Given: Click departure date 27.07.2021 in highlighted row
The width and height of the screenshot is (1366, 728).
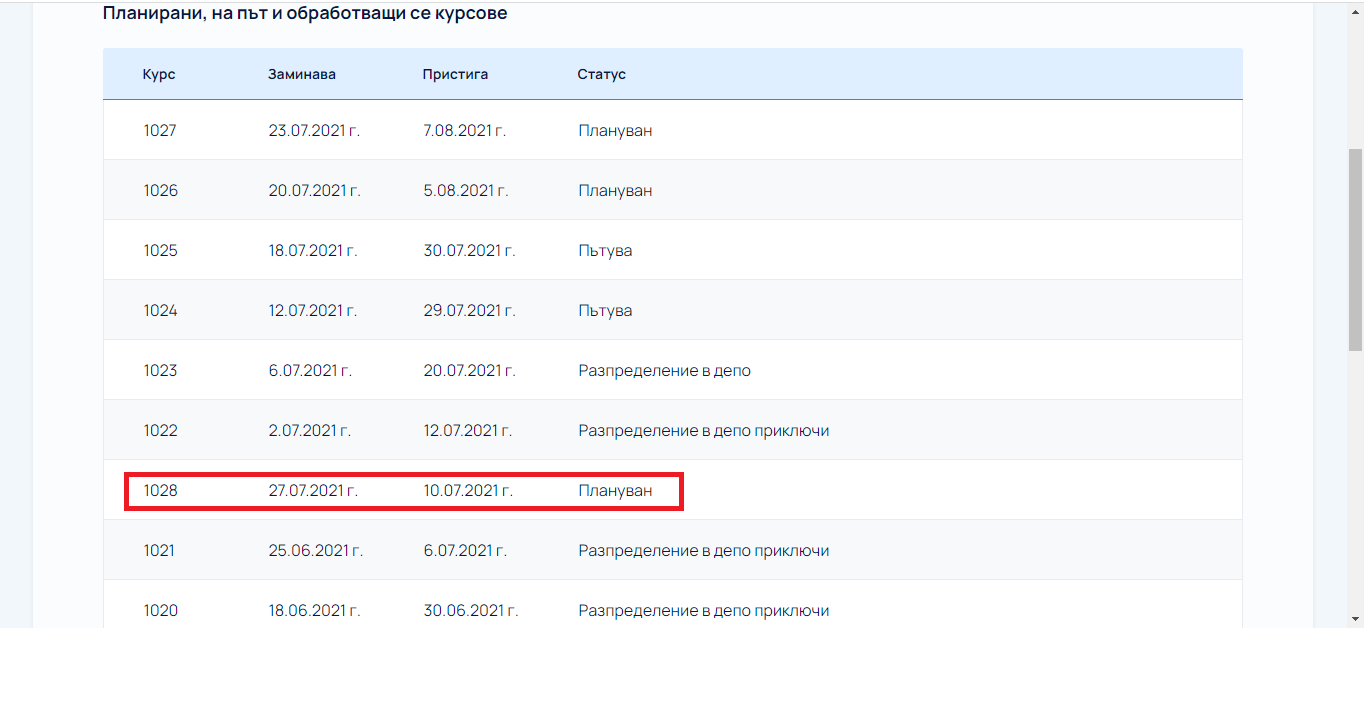Looking at the screenshot, I should click(313, 490).
